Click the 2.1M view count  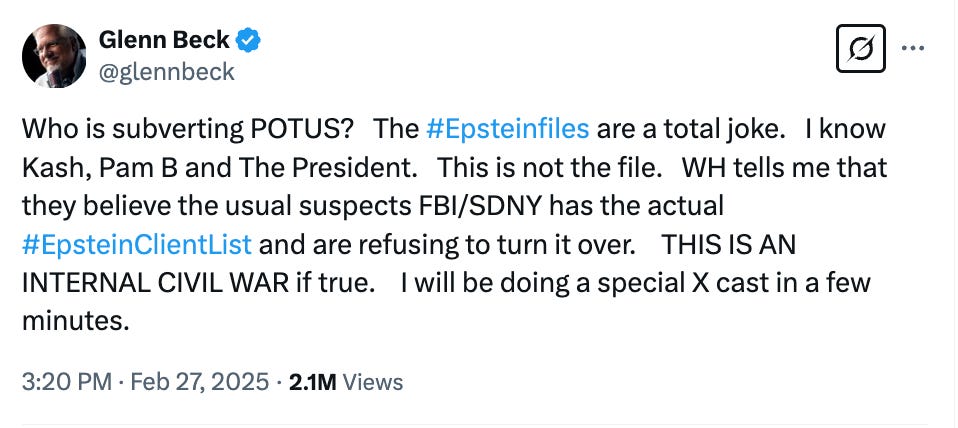click(312, 381)
